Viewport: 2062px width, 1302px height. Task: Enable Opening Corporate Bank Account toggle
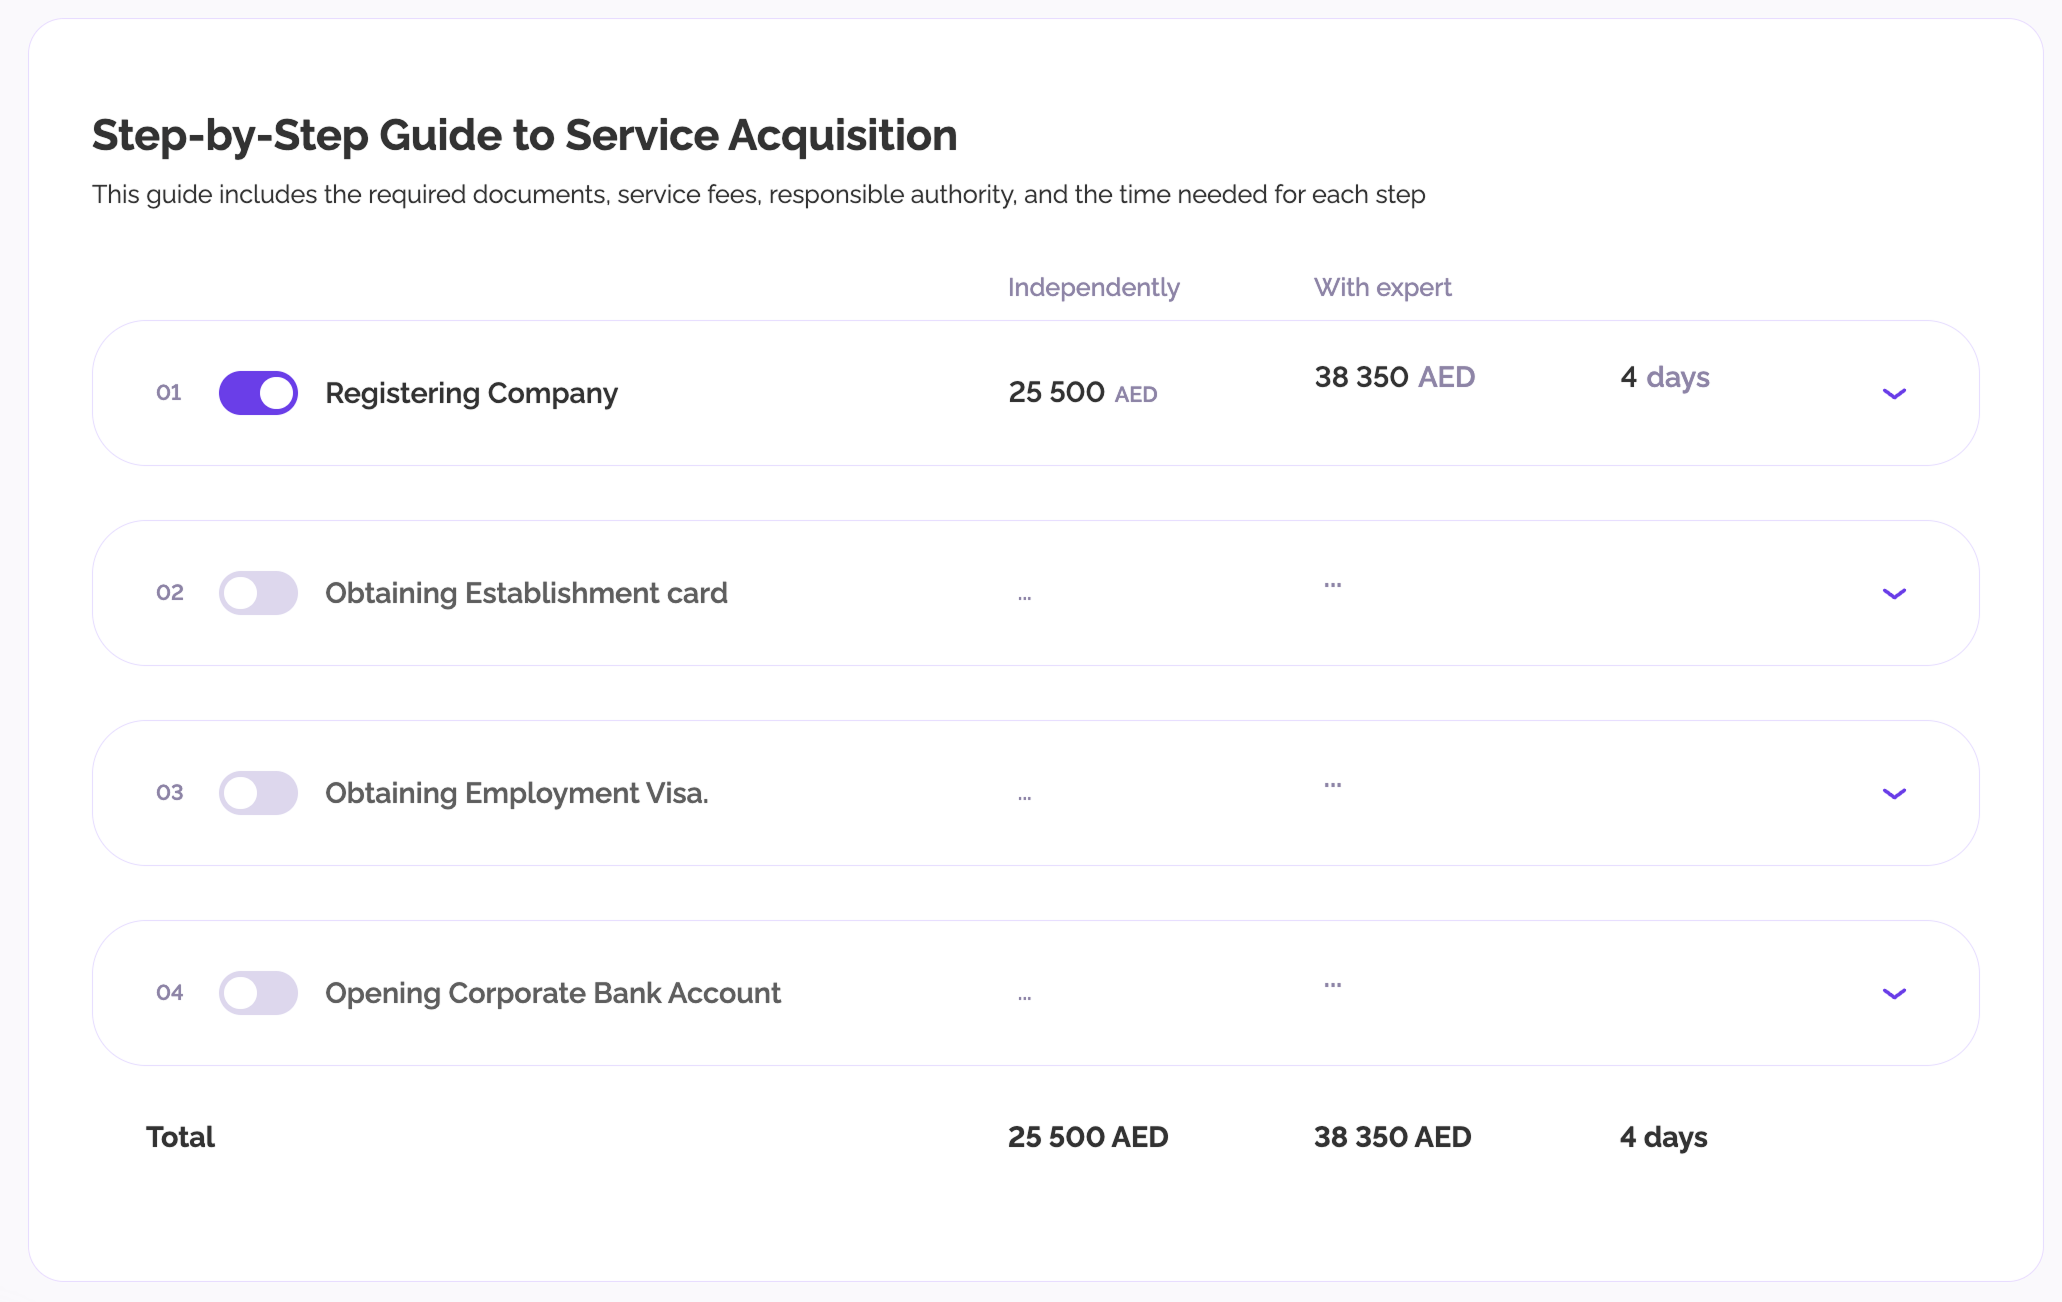(258, 993)
